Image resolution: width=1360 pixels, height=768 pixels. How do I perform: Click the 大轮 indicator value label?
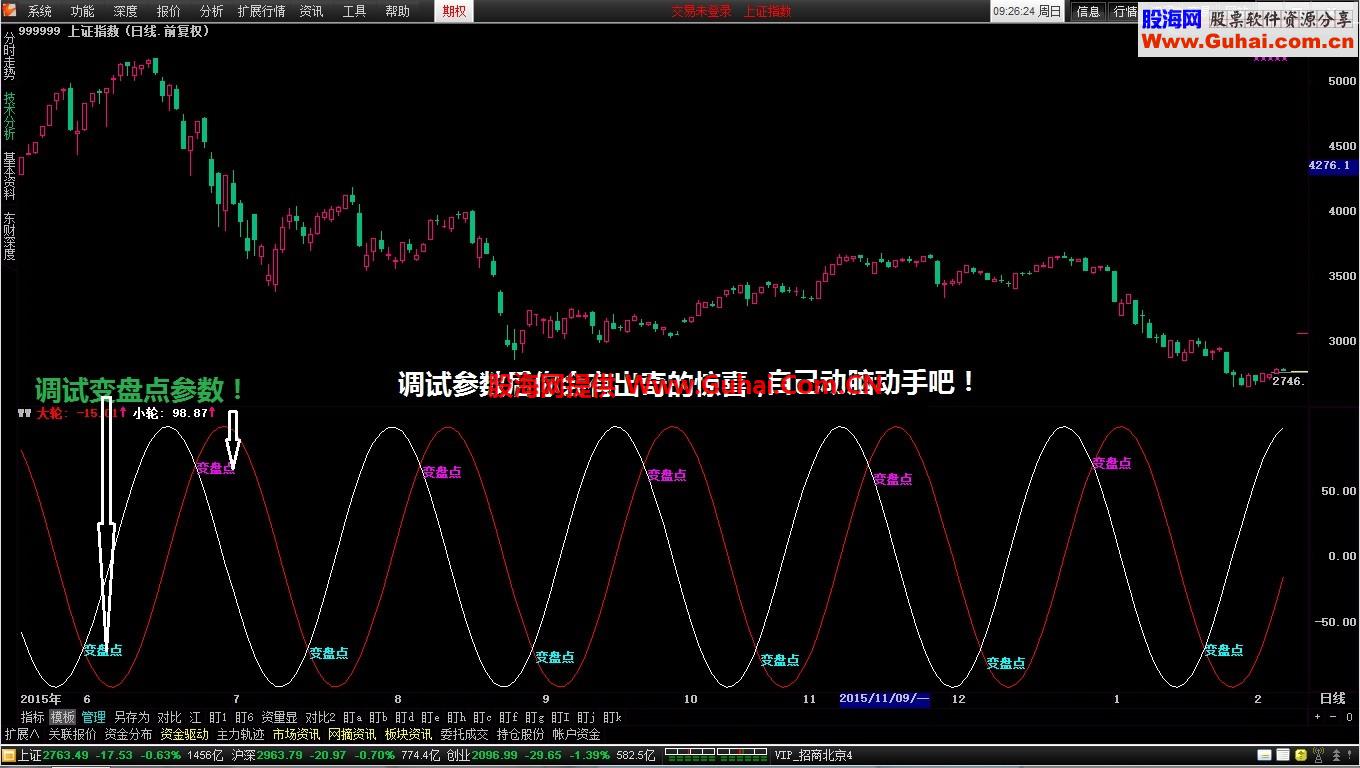(81, 413)
